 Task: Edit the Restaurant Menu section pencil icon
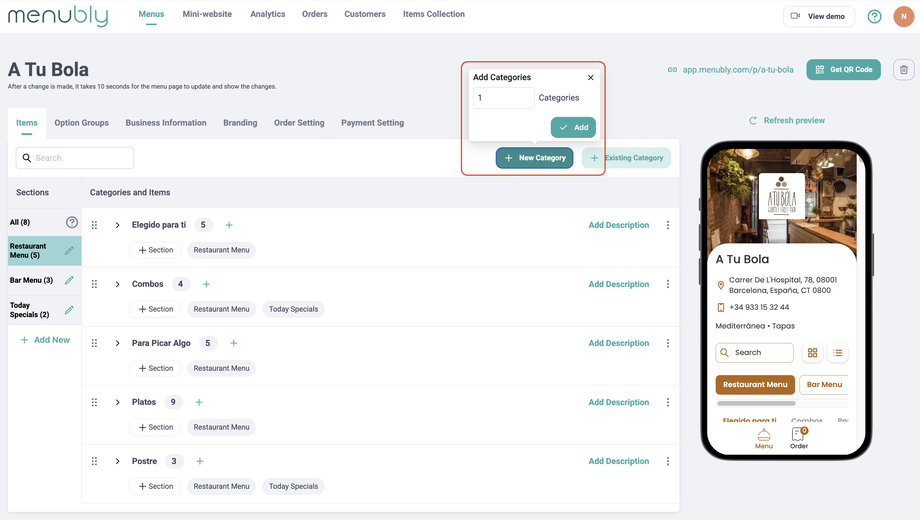[x=69, y=251]
